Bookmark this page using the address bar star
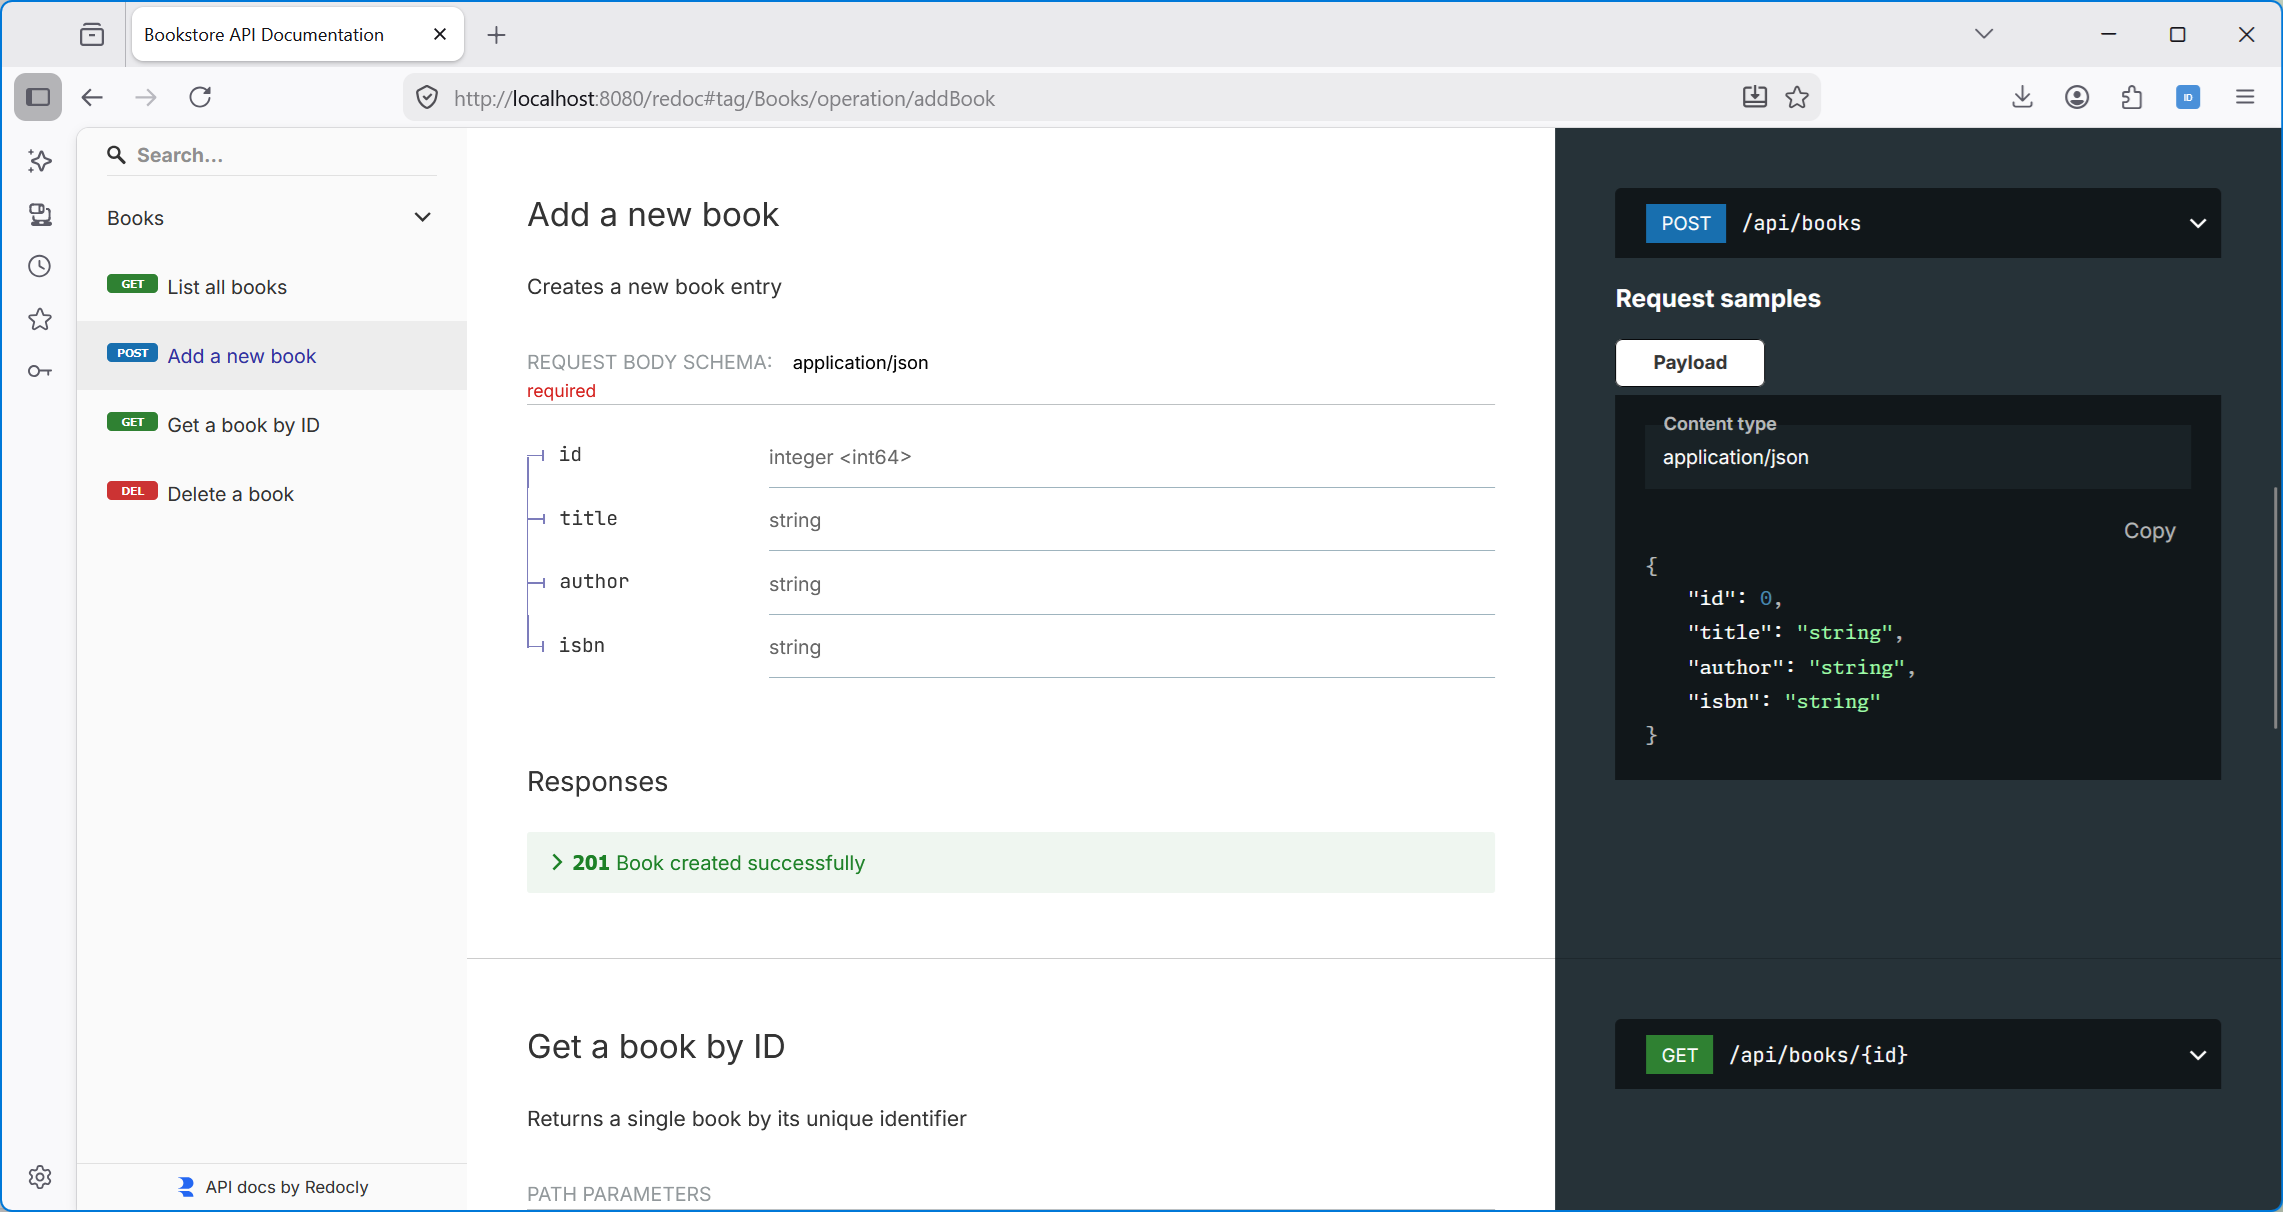 click(x=1797, y=97)
